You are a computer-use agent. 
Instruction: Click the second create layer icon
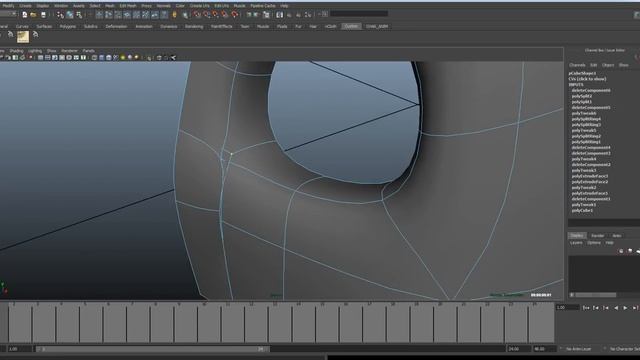630,251
